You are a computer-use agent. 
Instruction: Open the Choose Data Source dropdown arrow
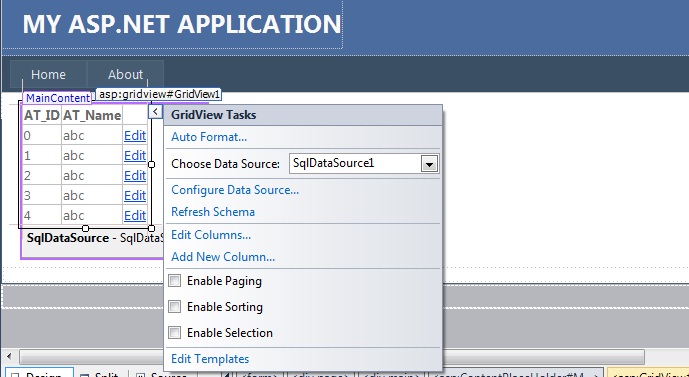[x=429, y=164]
